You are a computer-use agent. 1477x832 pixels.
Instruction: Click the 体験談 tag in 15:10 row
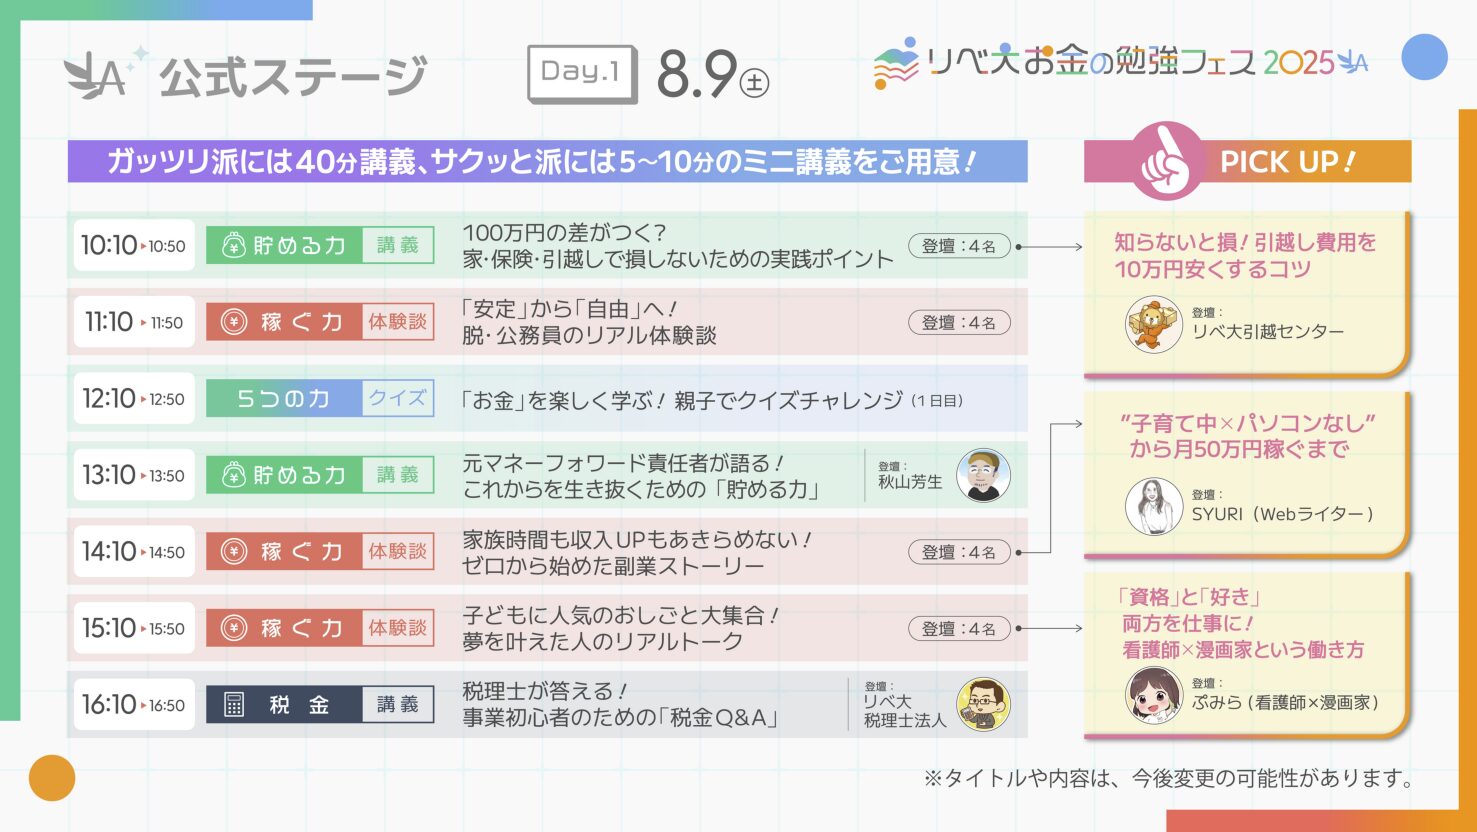point(397,628)
